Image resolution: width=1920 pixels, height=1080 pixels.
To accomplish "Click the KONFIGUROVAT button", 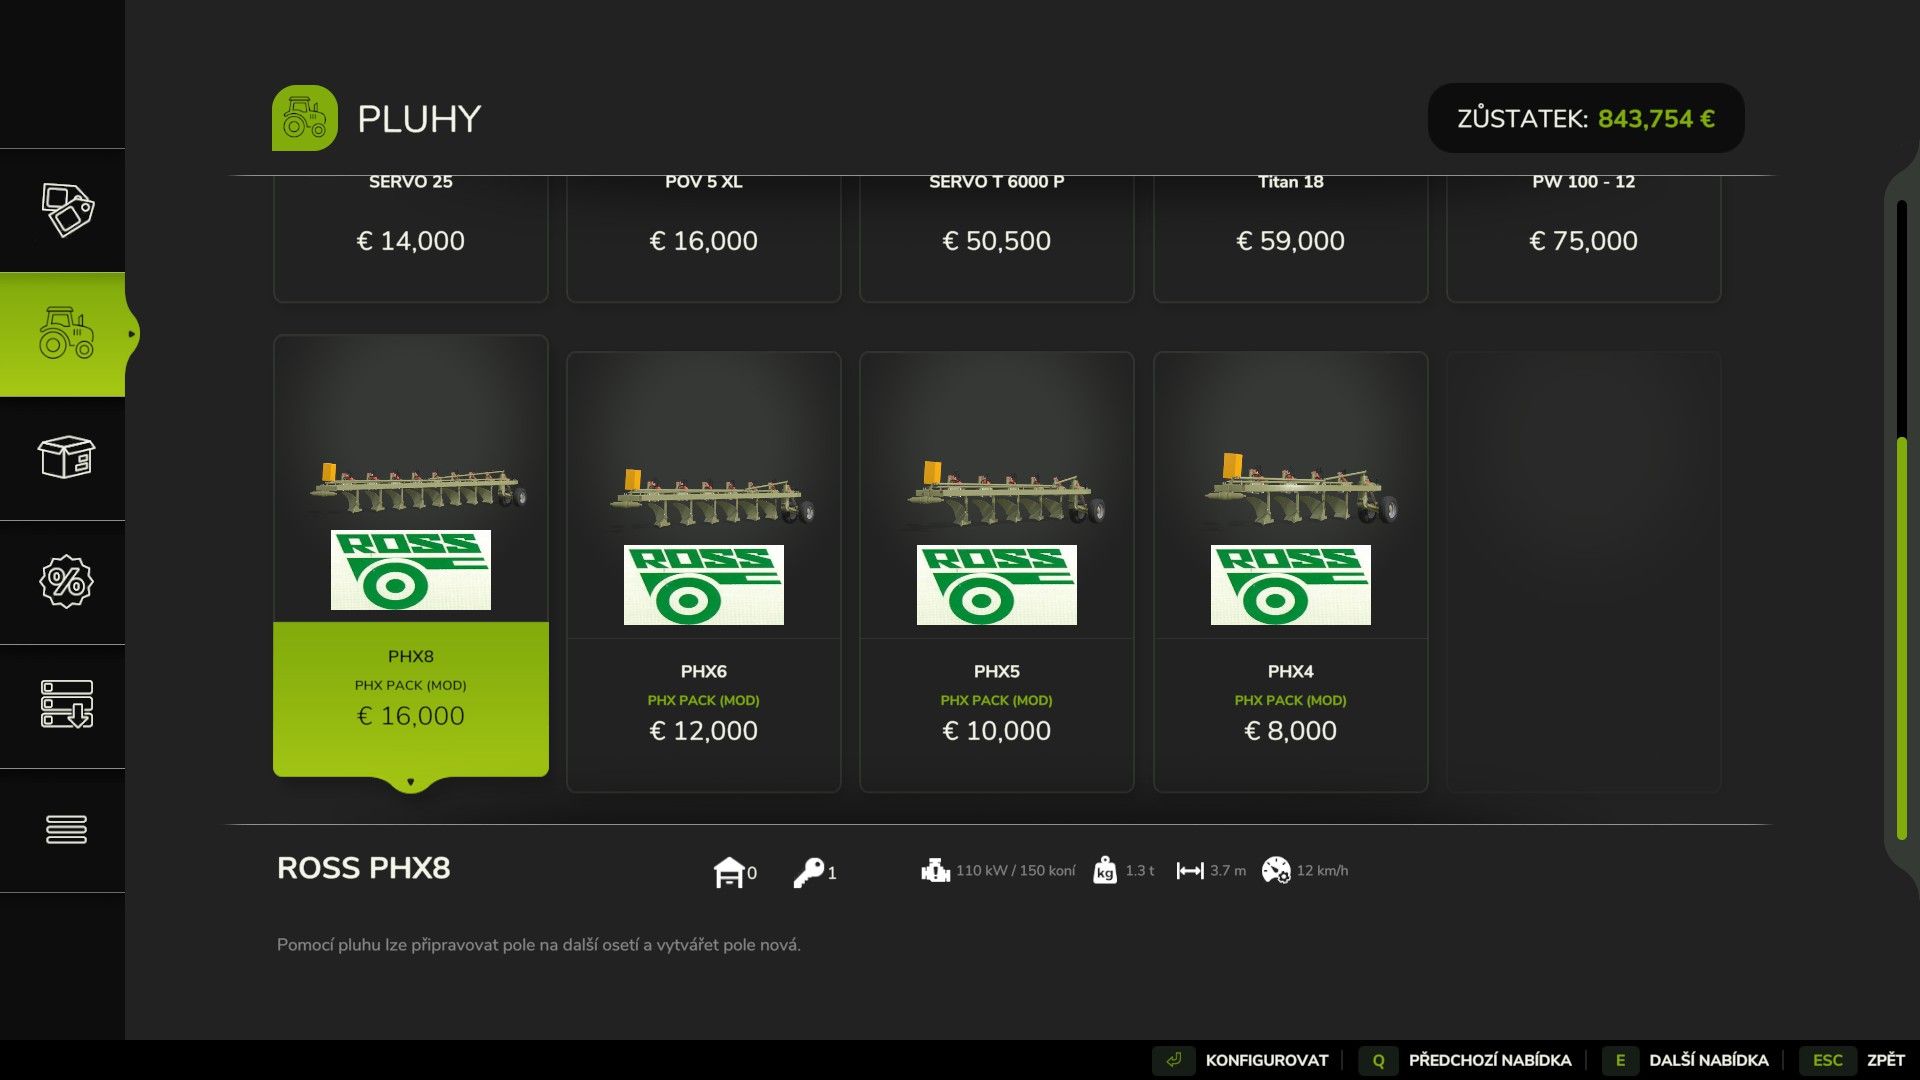I will pos(1241,1060).
